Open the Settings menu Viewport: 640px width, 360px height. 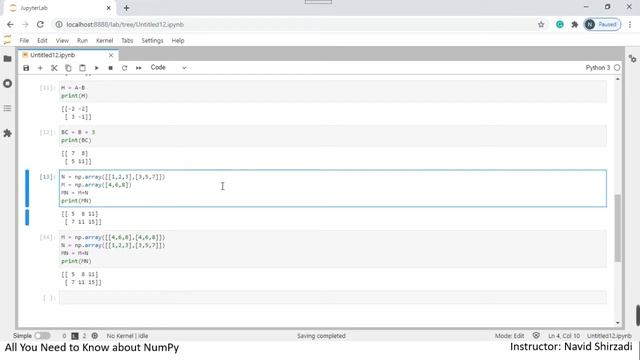[152, 40]
